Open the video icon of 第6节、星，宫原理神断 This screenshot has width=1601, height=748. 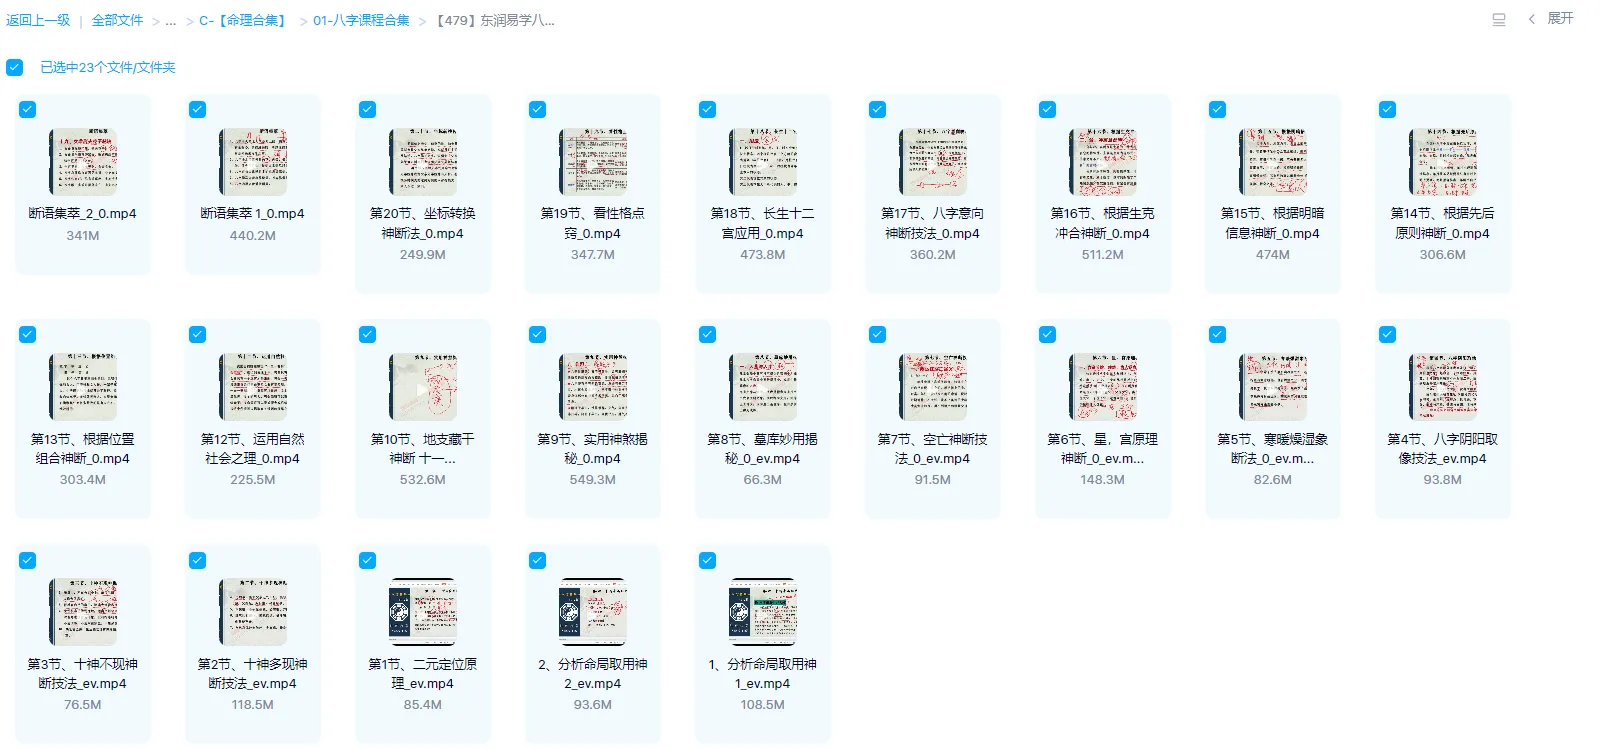click(1103, 386)
